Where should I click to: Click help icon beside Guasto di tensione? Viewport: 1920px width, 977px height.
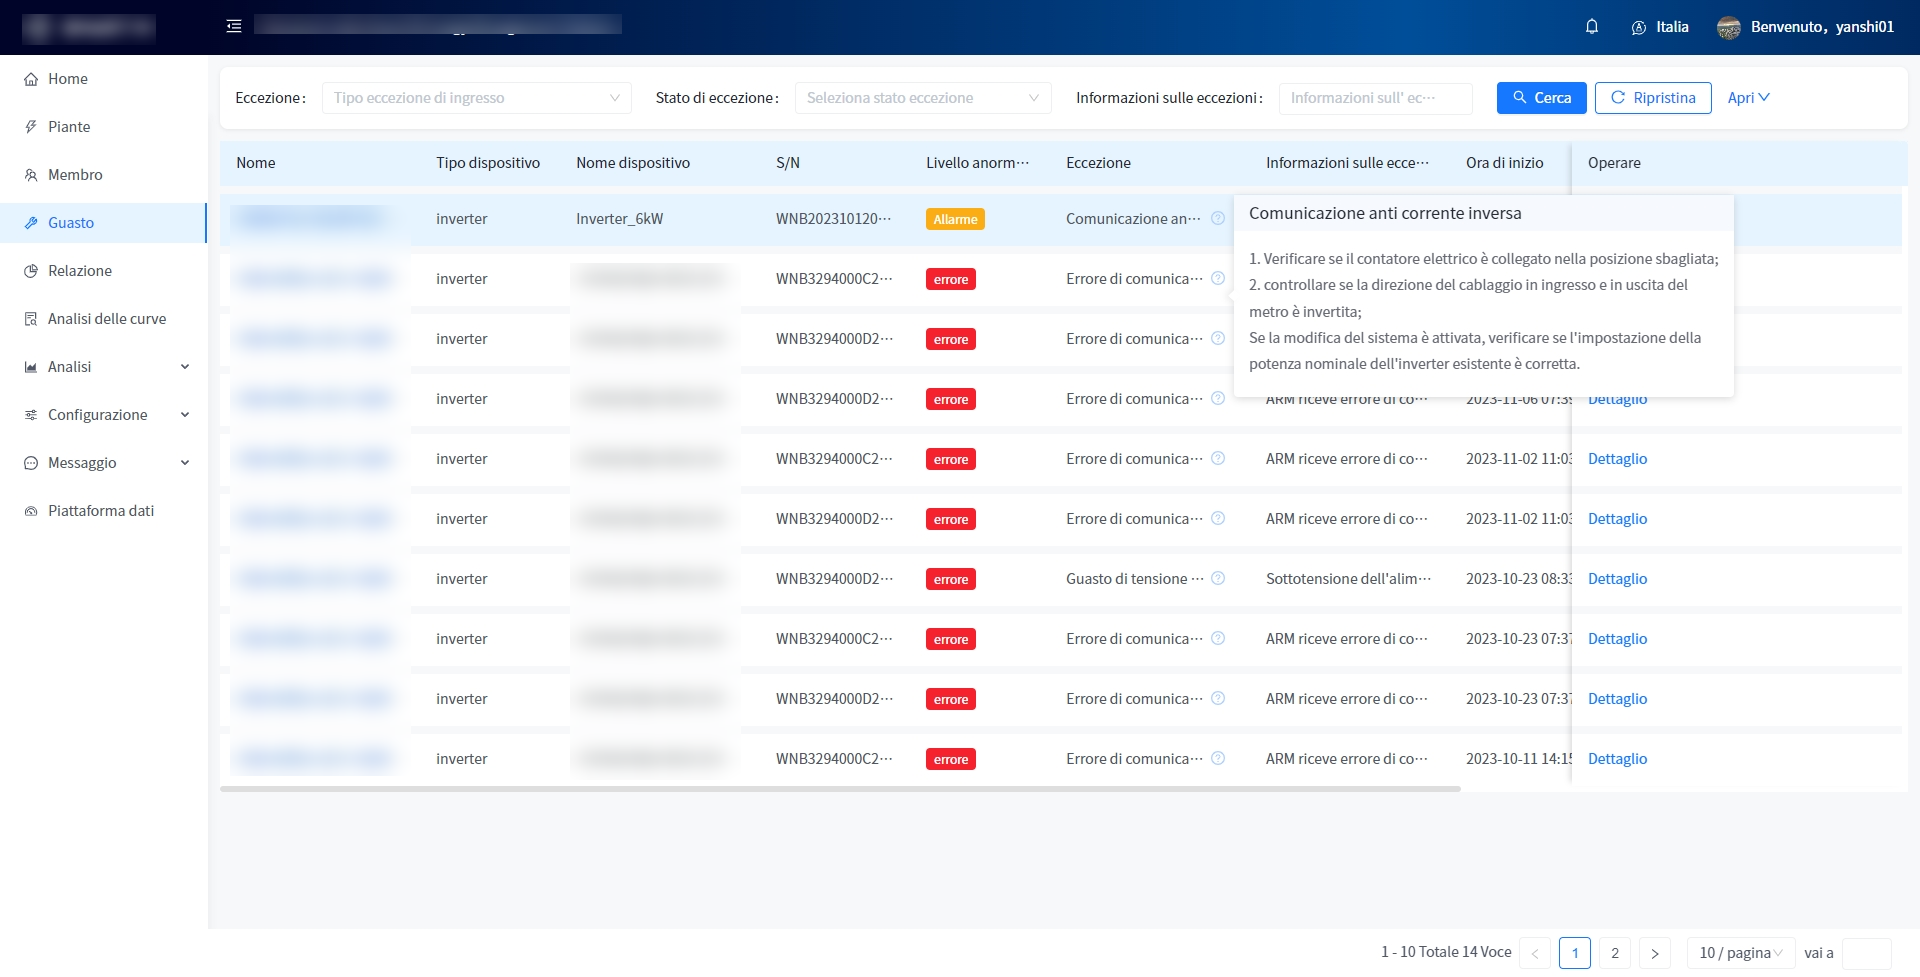click(x=1217, y=579)
